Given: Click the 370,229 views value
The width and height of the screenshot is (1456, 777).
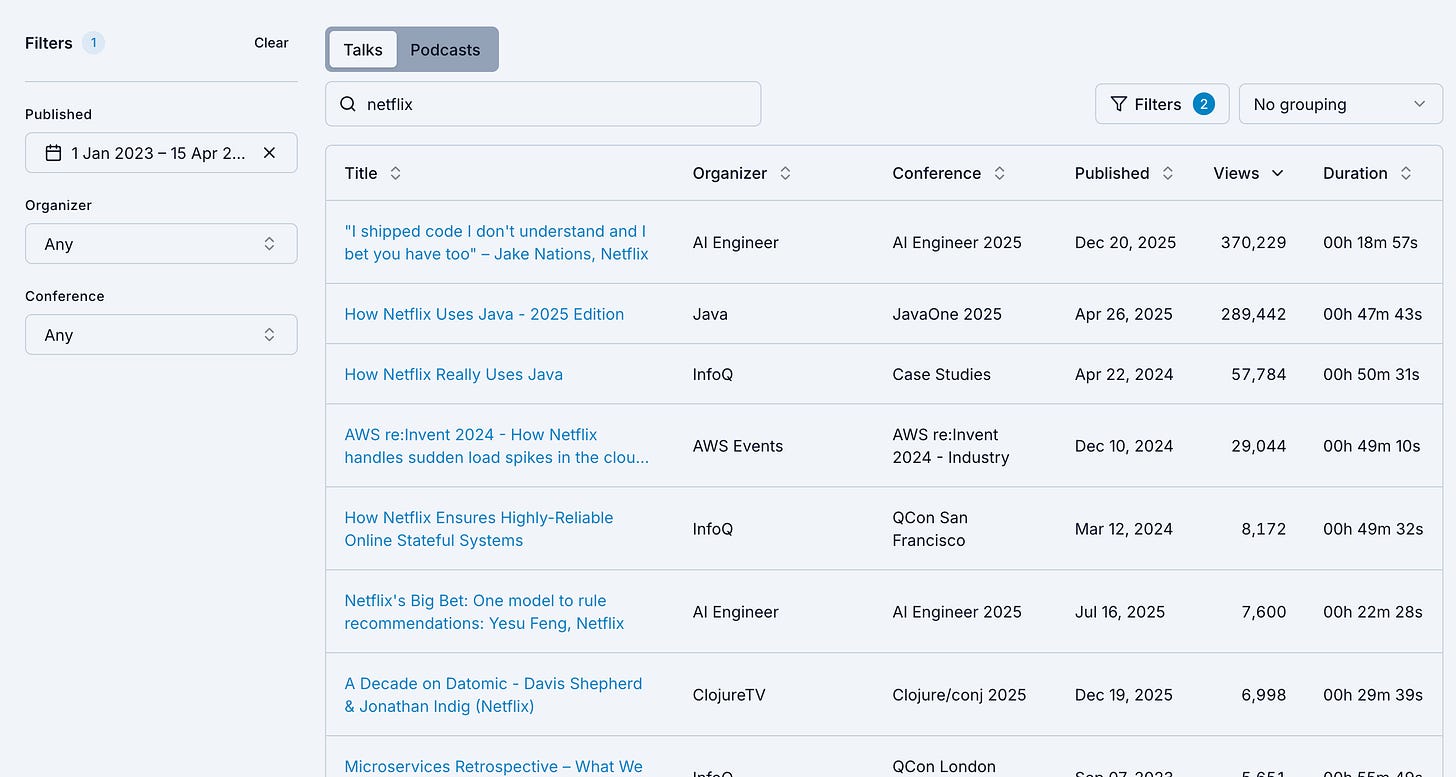Looking at the screenshot, I should [x=1253, y=242].
